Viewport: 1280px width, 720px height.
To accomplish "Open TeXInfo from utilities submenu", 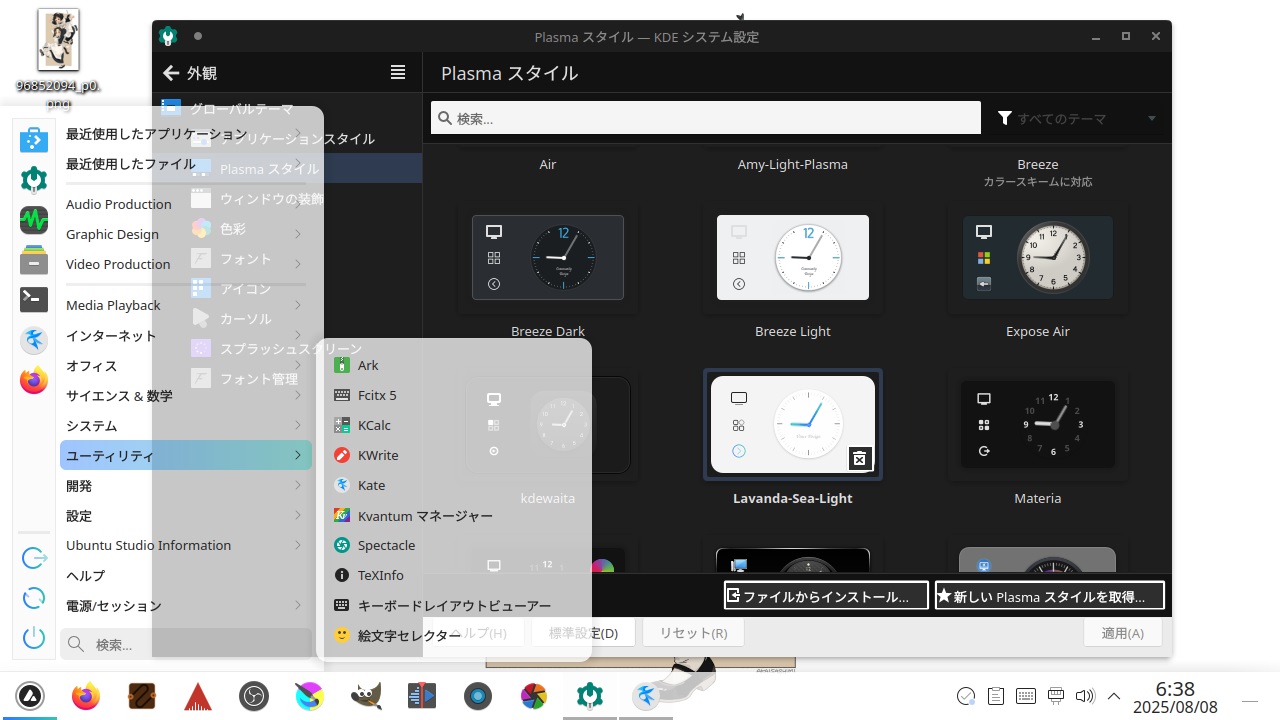I will tap(455, 575).
